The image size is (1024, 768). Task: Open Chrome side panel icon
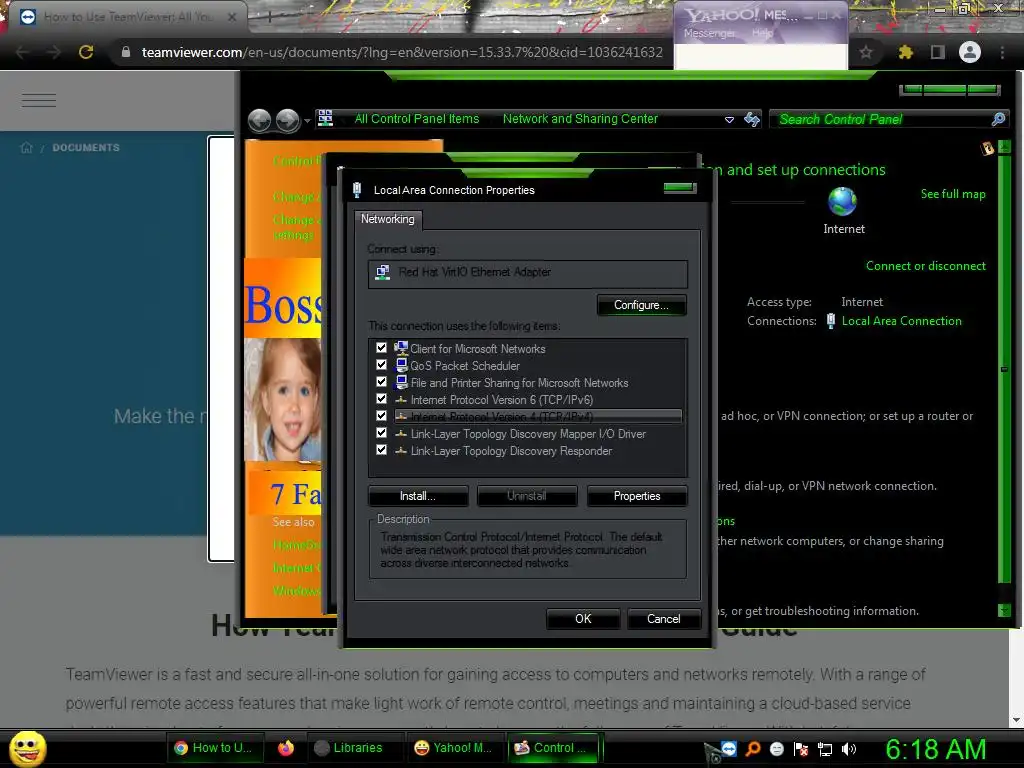pyautogui.click(x=938, y=52)
